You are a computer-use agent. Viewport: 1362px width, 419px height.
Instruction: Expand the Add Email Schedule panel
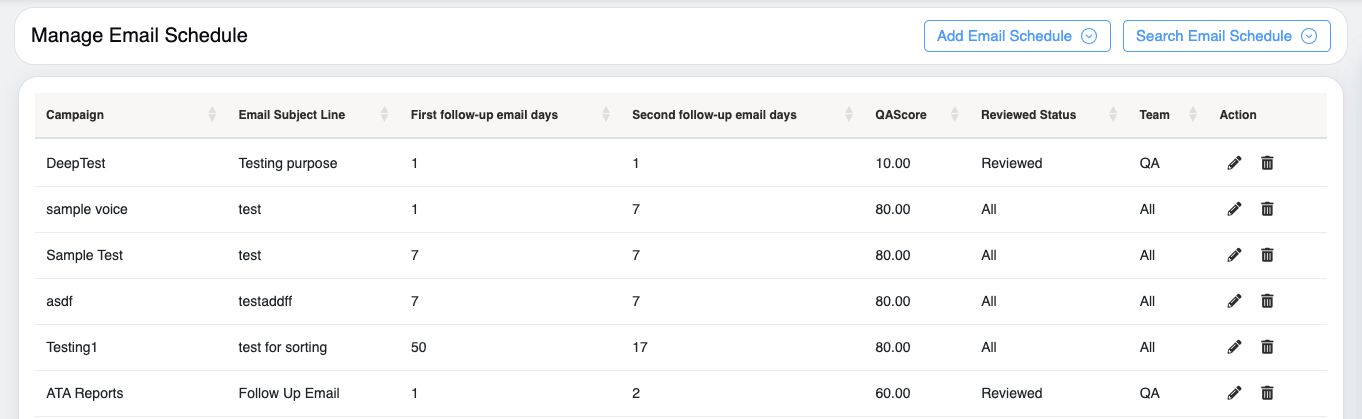(1016, 36)
